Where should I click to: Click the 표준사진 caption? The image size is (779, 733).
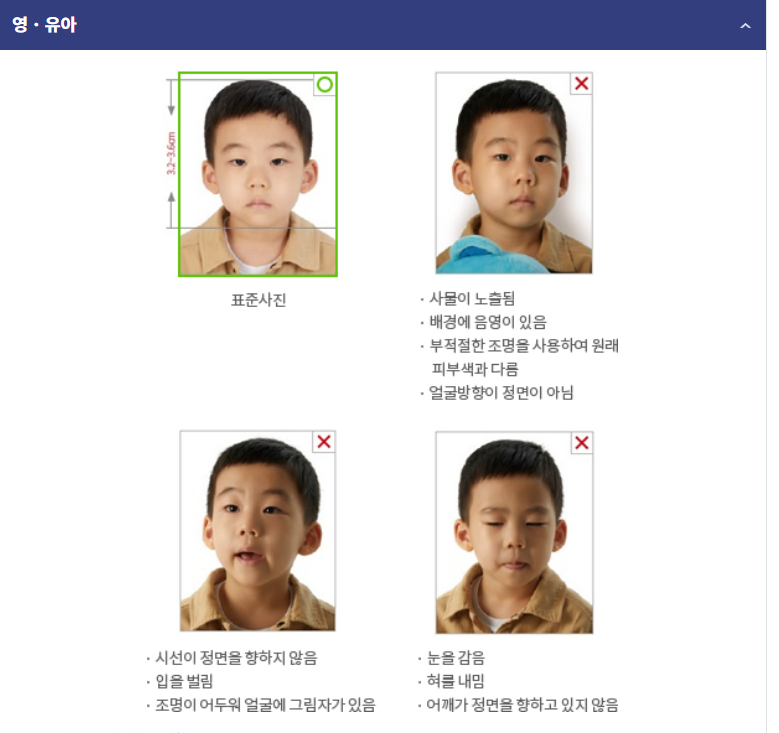[258, 300]
